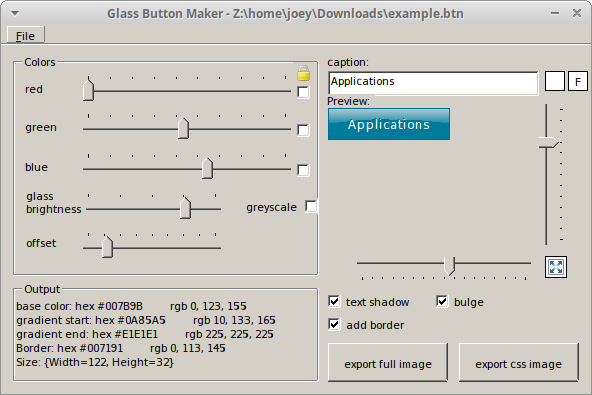Click the white caption color swatch
This screenshot has width=592, height=395.
click(x=555, y=82)
